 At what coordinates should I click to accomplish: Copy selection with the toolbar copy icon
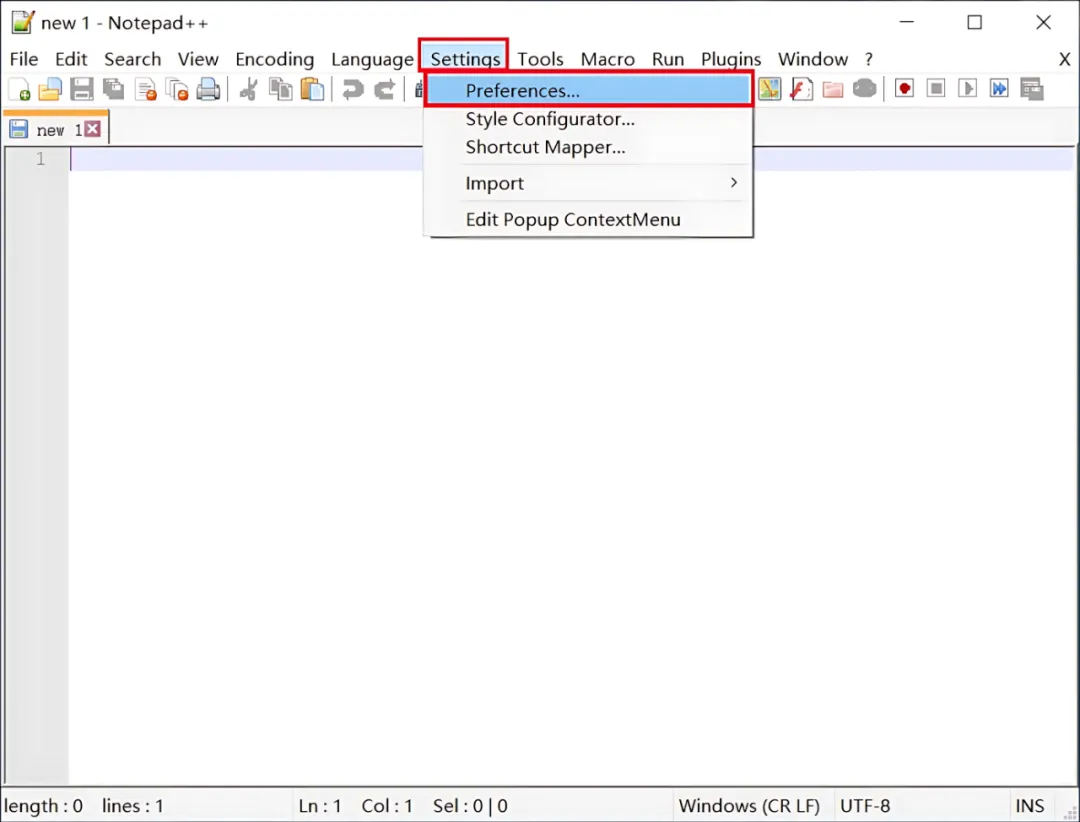(x=280, y=89)
